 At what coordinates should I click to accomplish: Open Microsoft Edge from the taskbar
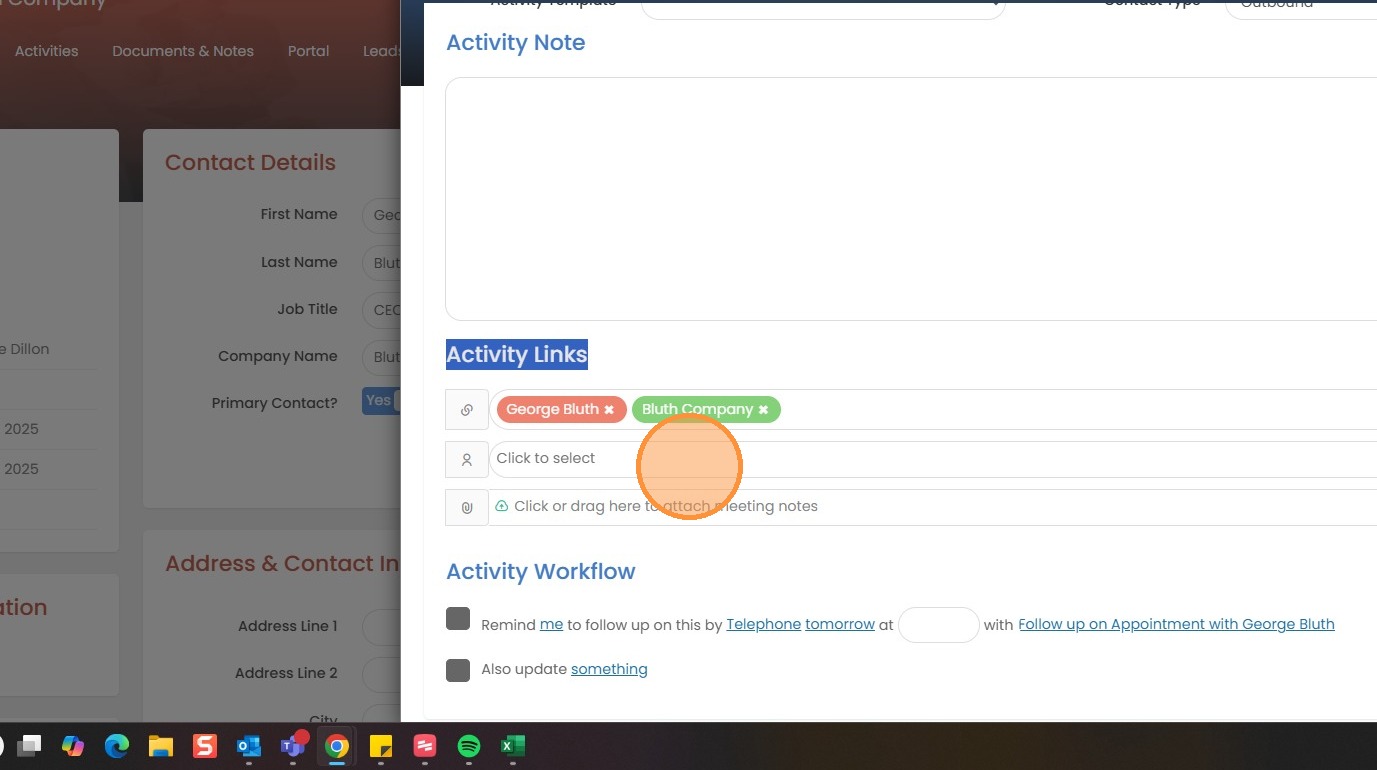pyautogui.click(x=117, y=746)
